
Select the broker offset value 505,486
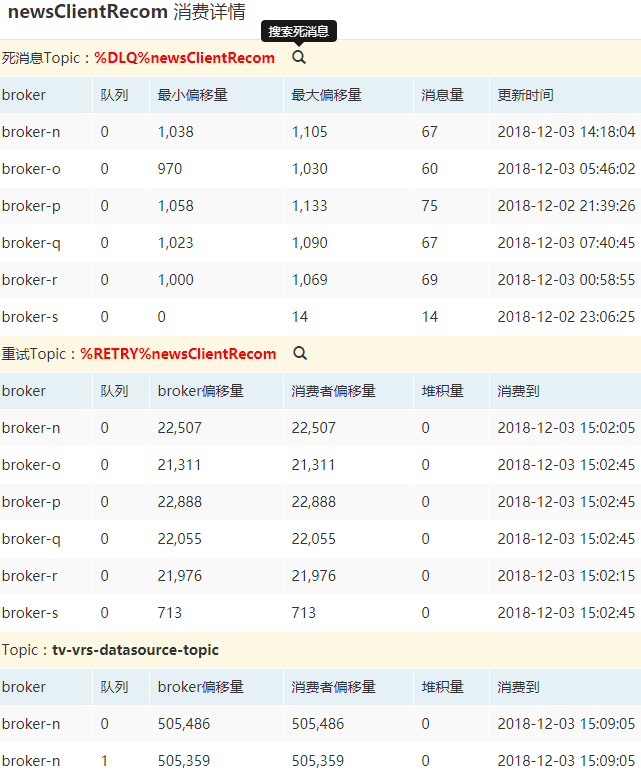[184, 724]
